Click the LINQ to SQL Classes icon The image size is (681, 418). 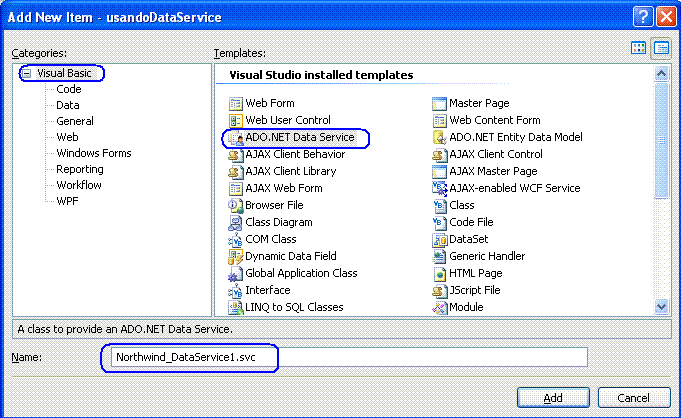coord(235,307)
